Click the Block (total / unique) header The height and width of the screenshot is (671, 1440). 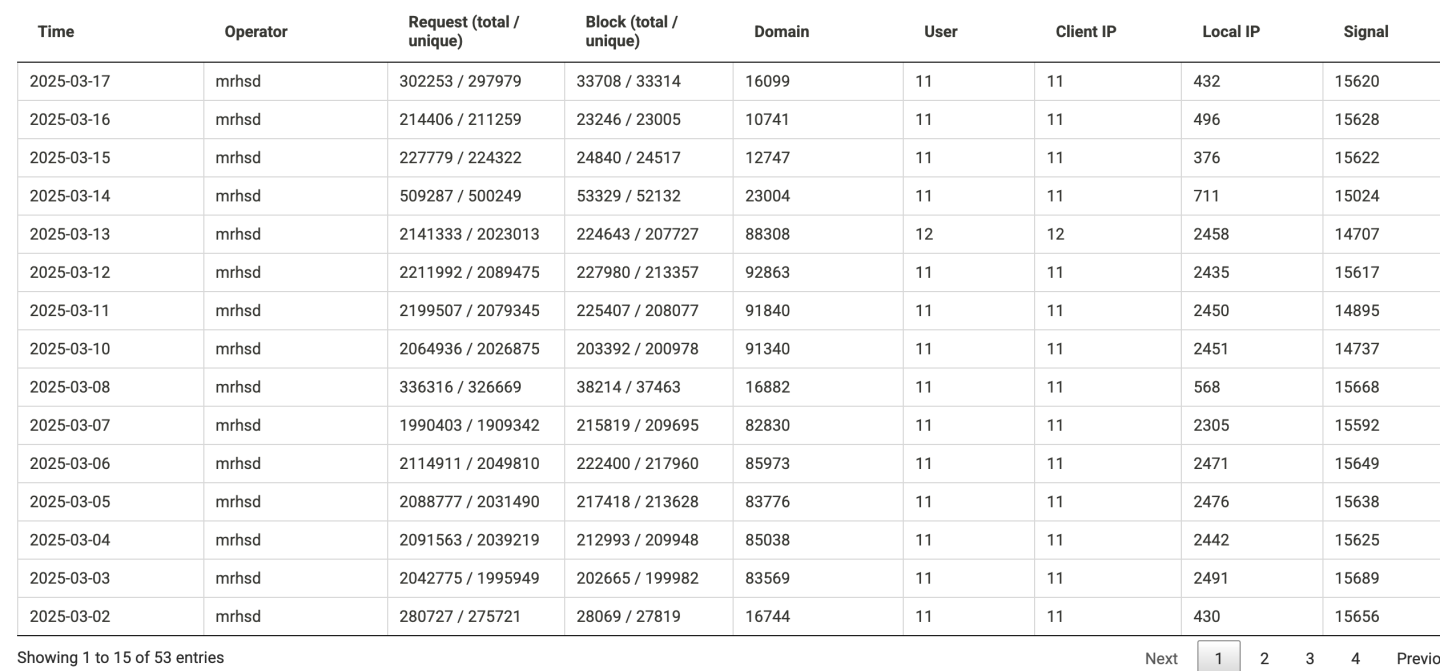(x=632, y=32)
